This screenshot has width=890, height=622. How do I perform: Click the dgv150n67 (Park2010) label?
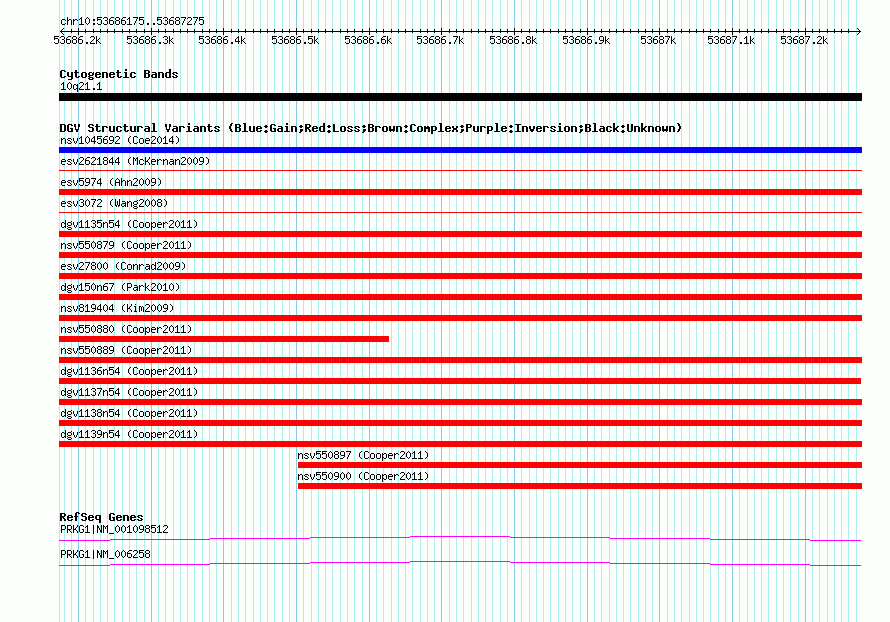pyautogui.click(x=120, y=287)
